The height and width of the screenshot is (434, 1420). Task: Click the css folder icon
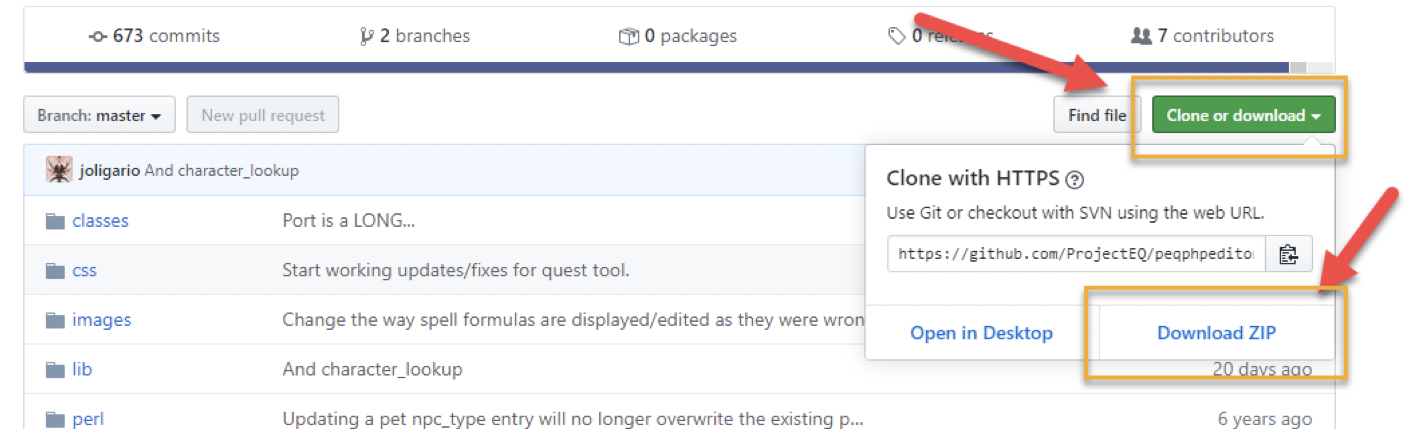click(55, 271)
